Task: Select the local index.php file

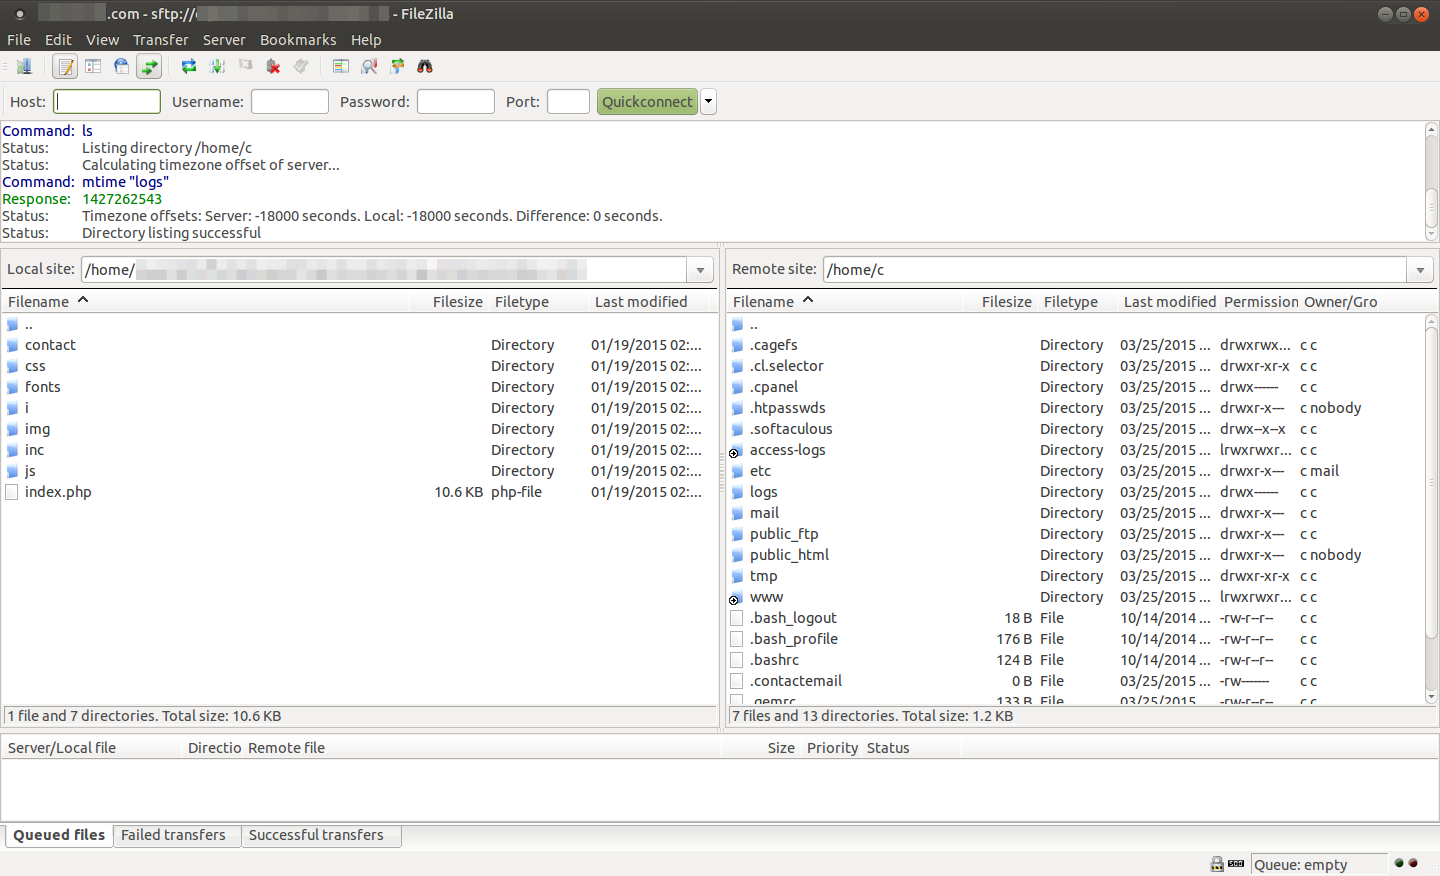Action: click(x=58, y=492)
